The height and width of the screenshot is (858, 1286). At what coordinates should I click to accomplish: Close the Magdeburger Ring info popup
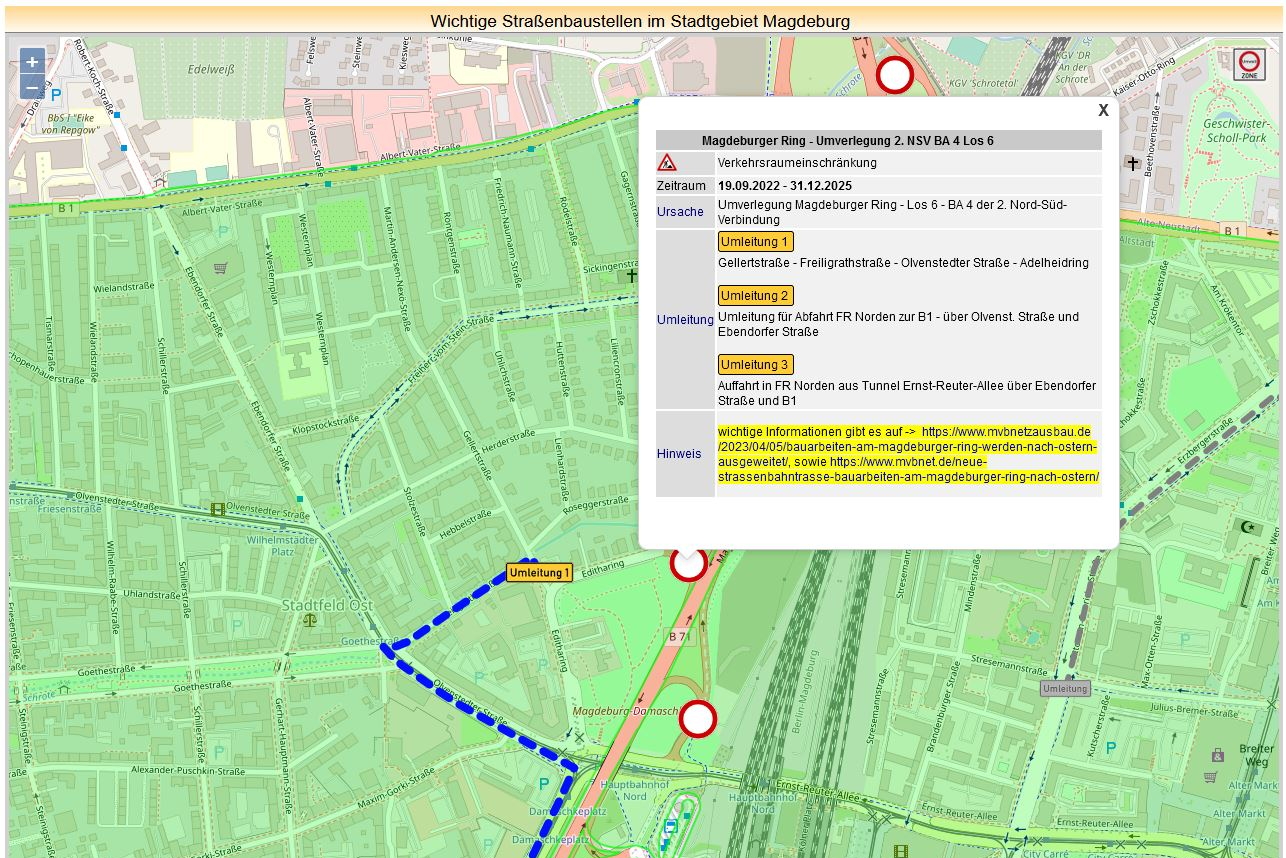(x=1103, y=111)
